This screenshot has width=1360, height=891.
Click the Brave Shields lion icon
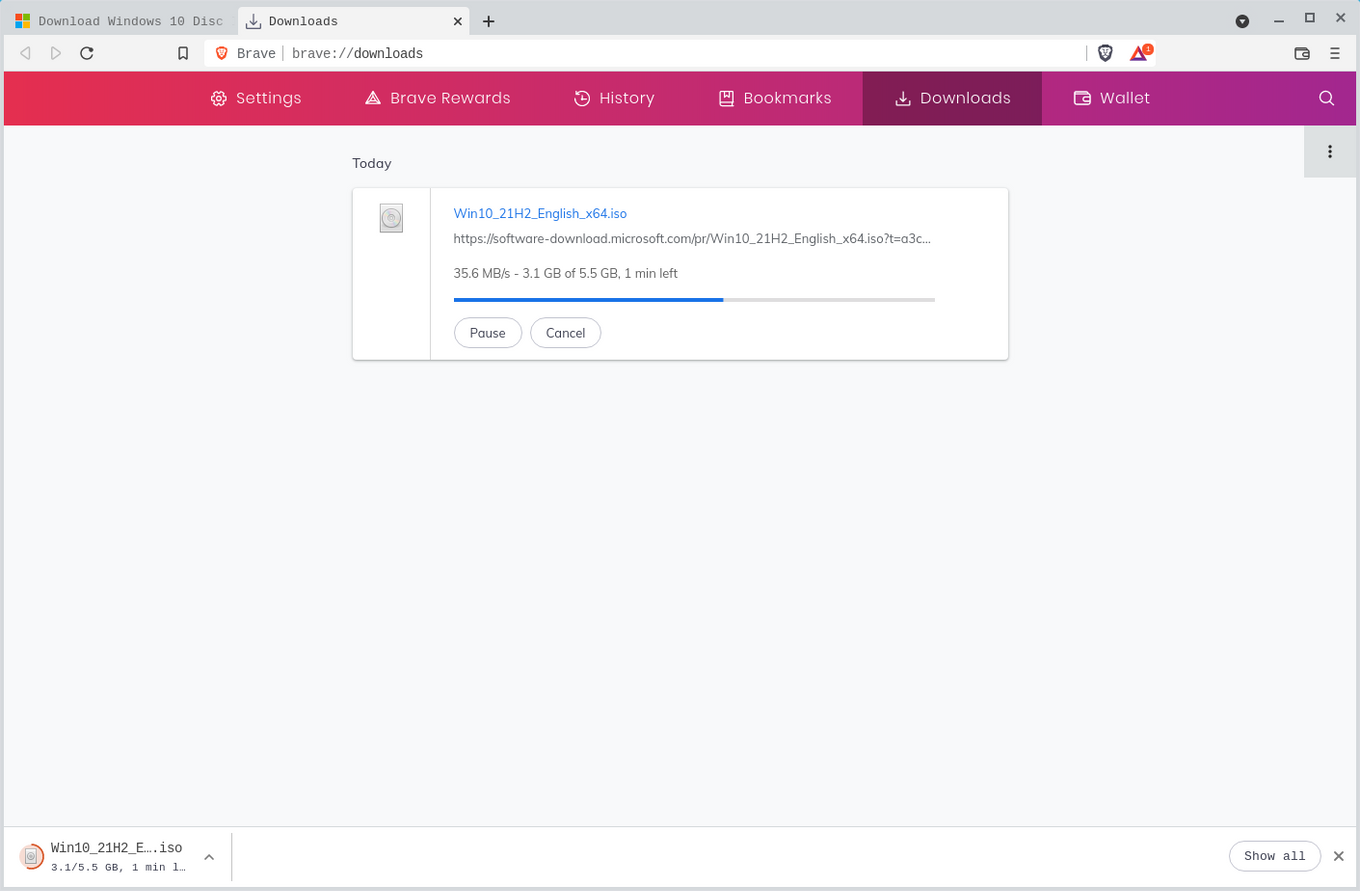1105,53
